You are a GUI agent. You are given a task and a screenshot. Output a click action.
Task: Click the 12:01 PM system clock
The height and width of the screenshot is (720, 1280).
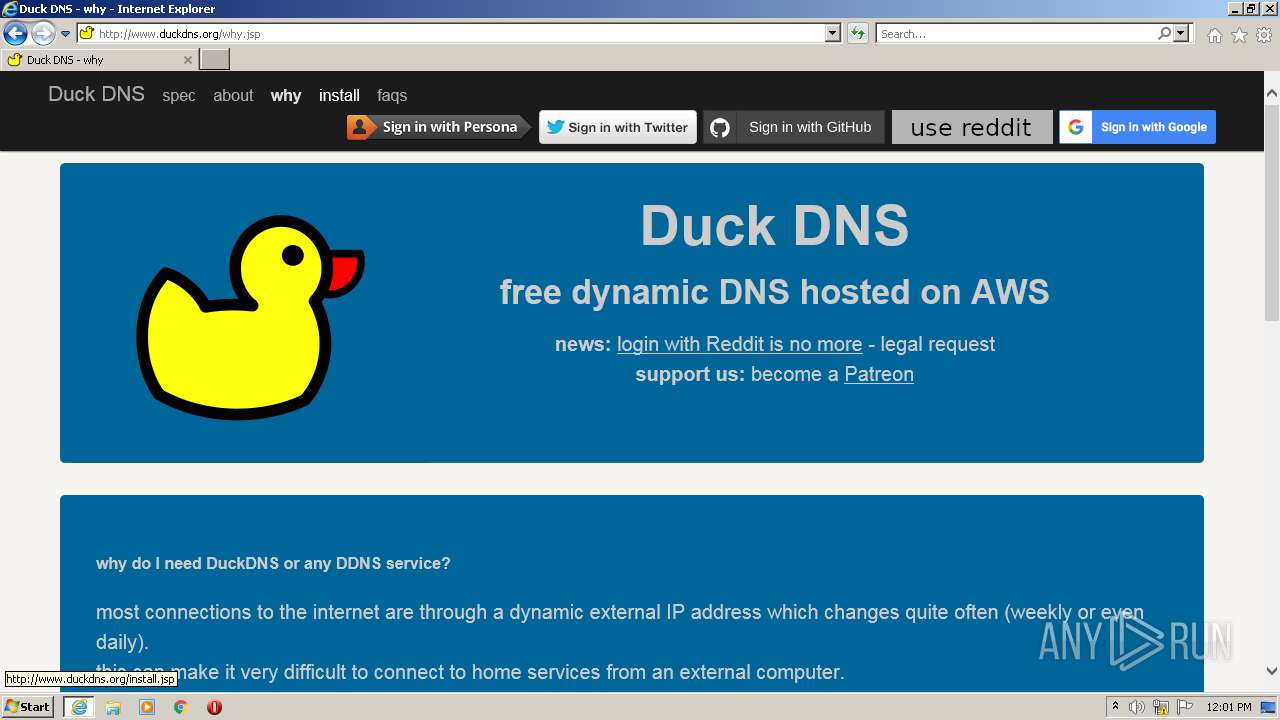pyautogui.click(x=1229, y=707)
